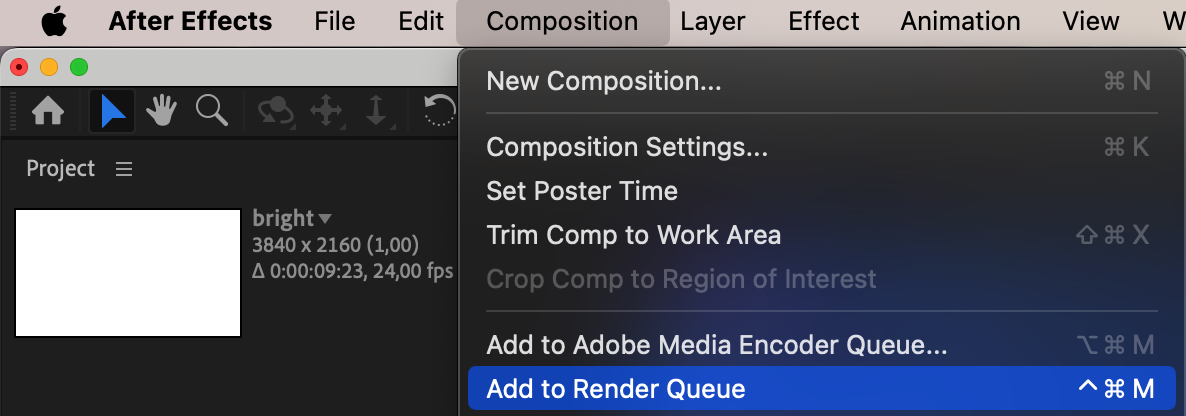The width and height of the screenshot is (1186, 416).
Task: Click the Home icon in the toolbar
Action: (48, 112)
